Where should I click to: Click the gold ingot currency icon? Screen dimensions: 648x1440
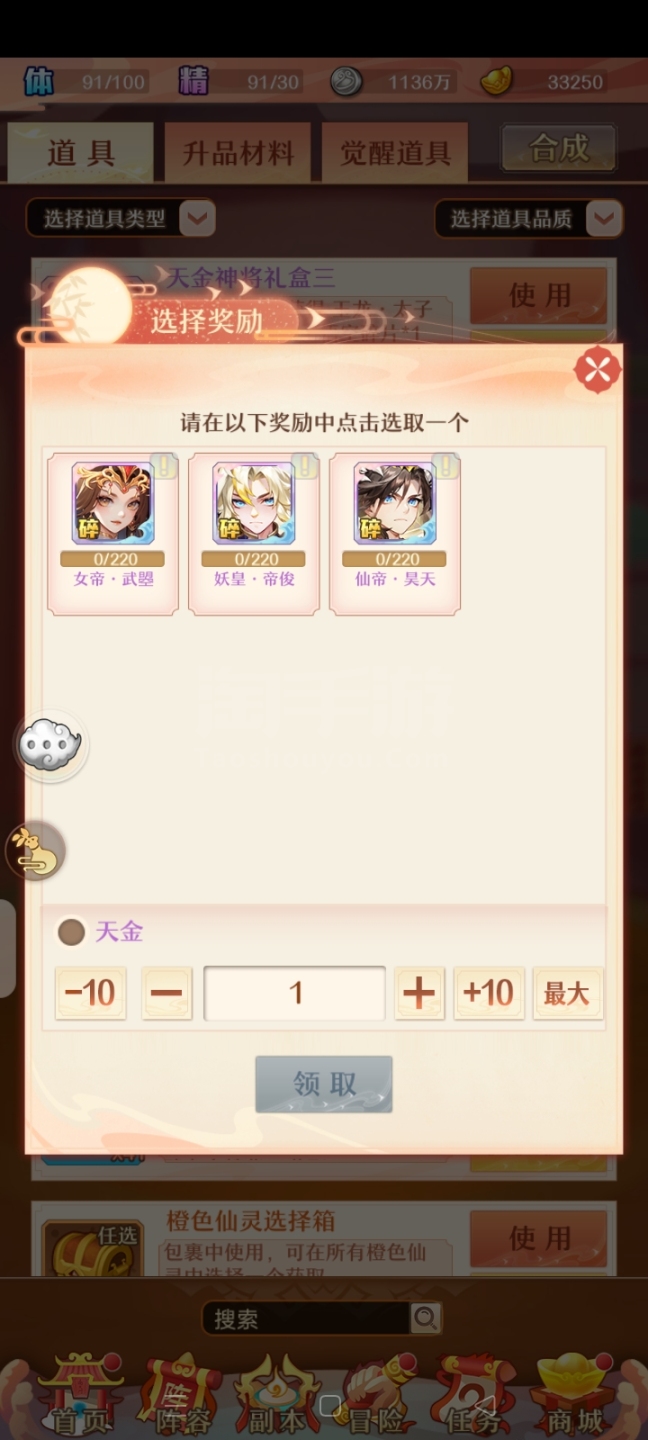click(497, 81)
